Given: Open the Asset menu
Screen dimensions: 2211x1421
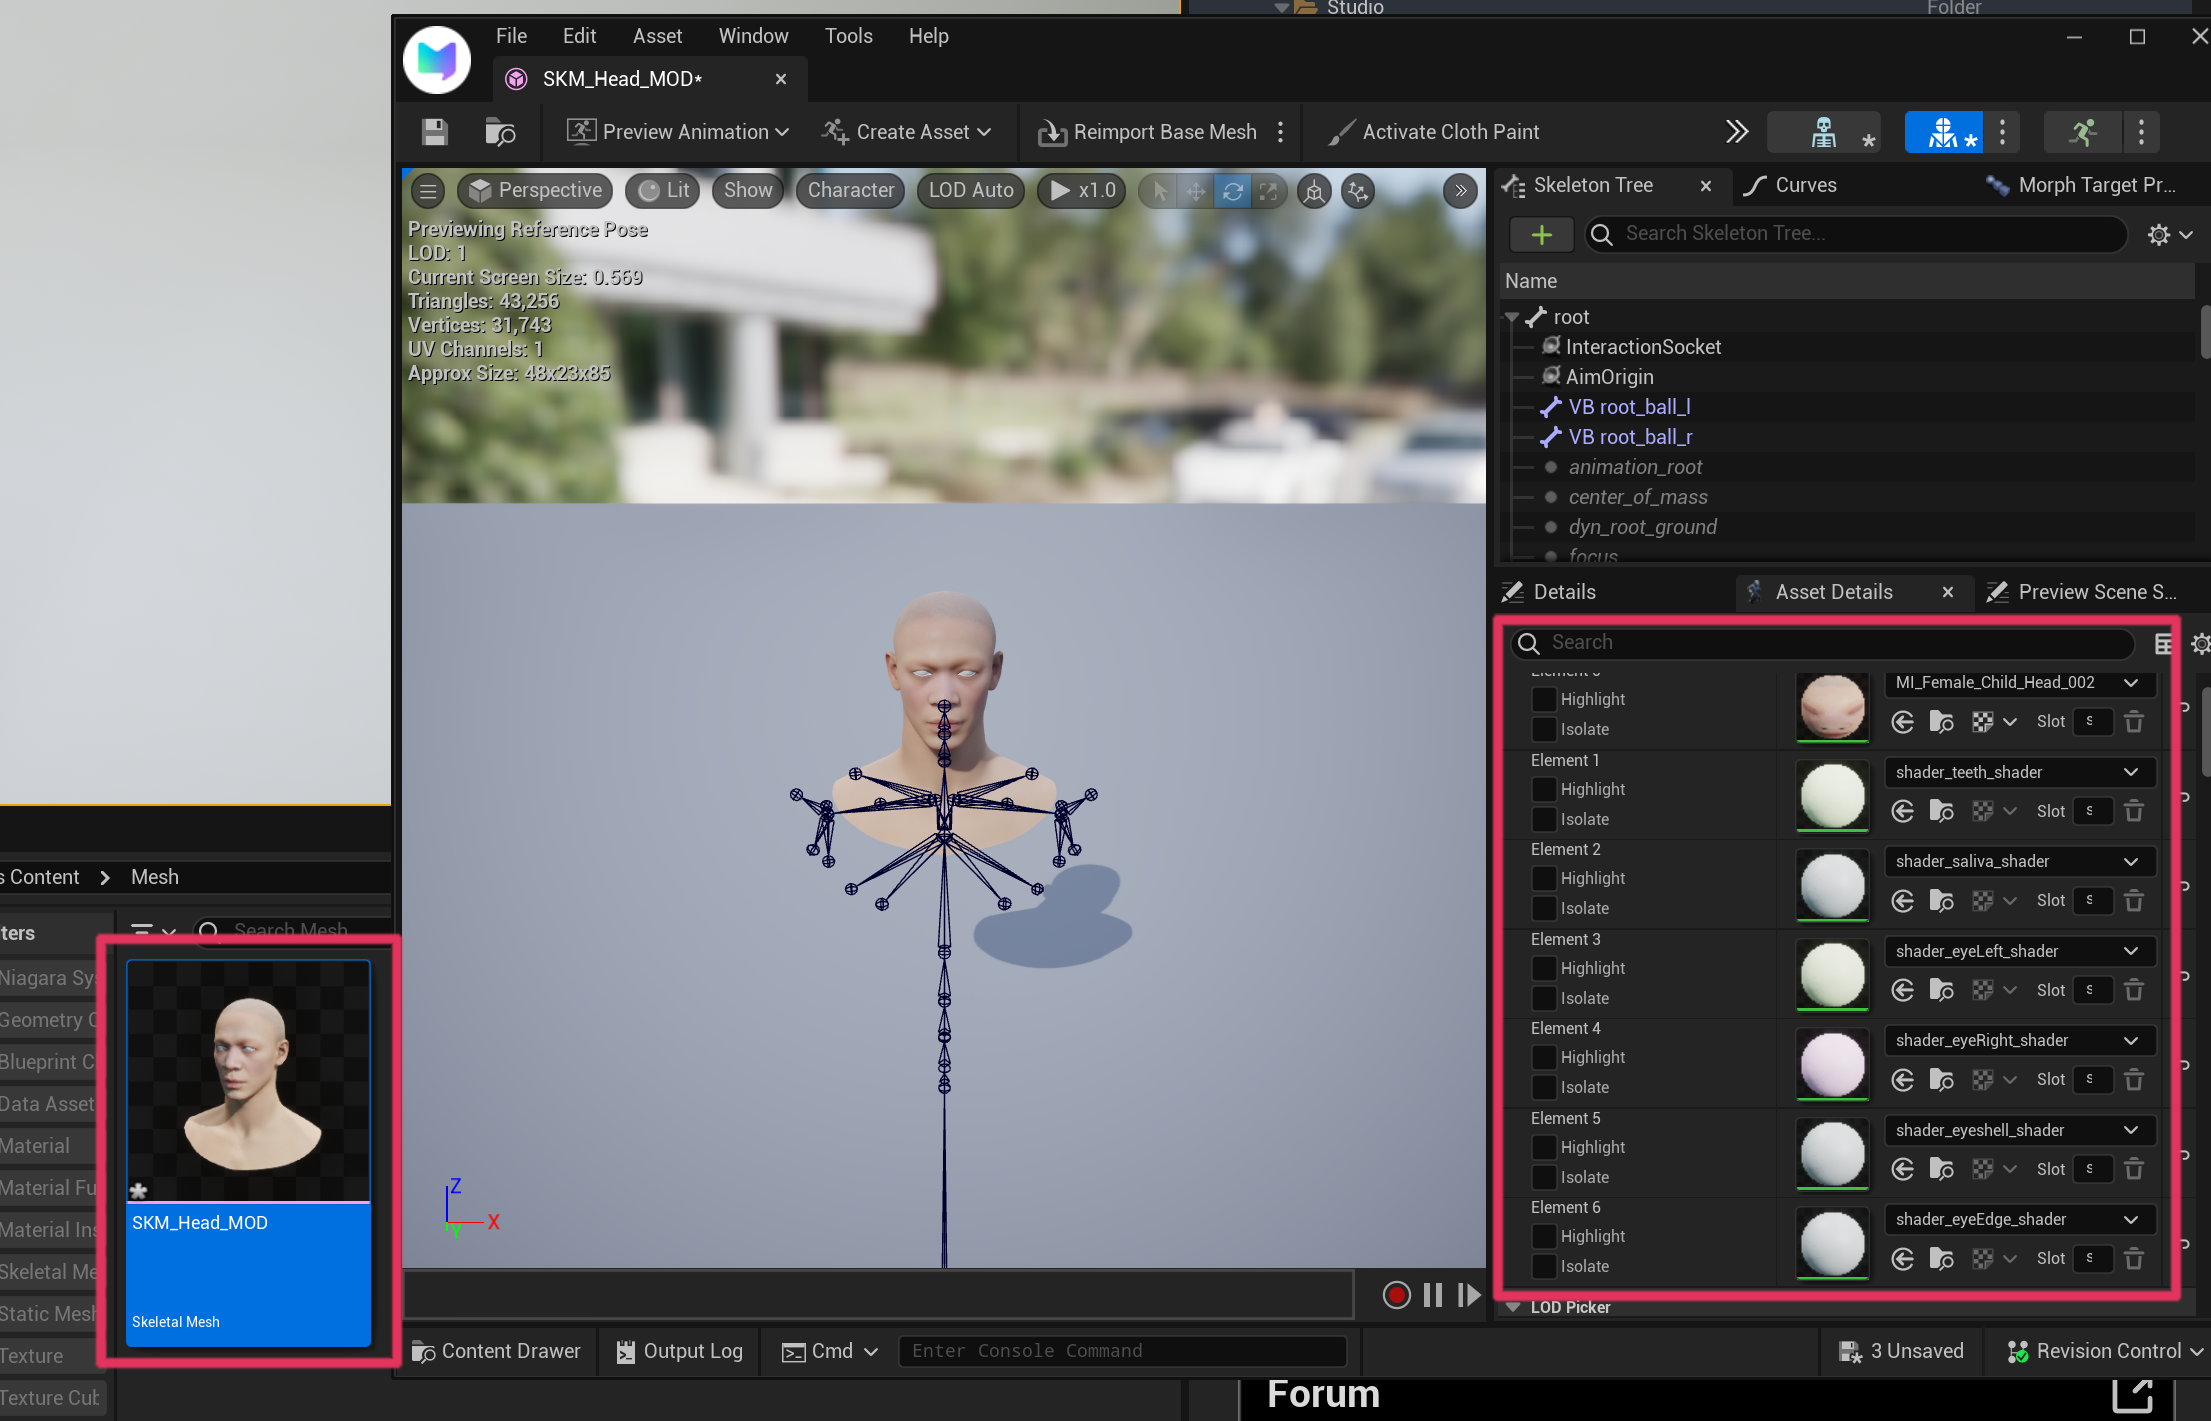Looking at the screenshot, I should [656, 36].
